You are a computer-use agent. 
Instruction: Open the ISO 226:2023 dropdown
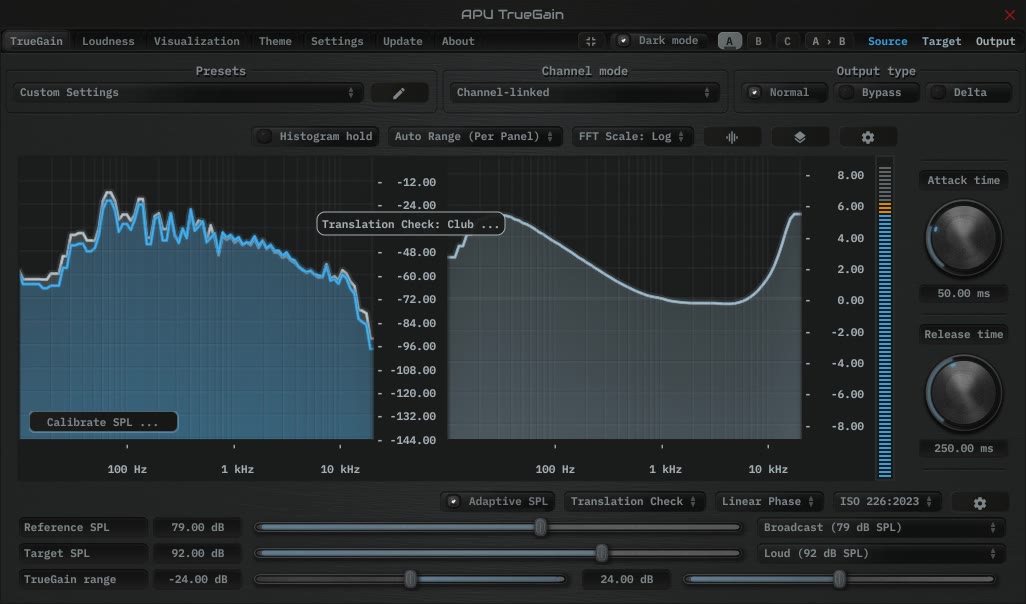coord(886,501)
